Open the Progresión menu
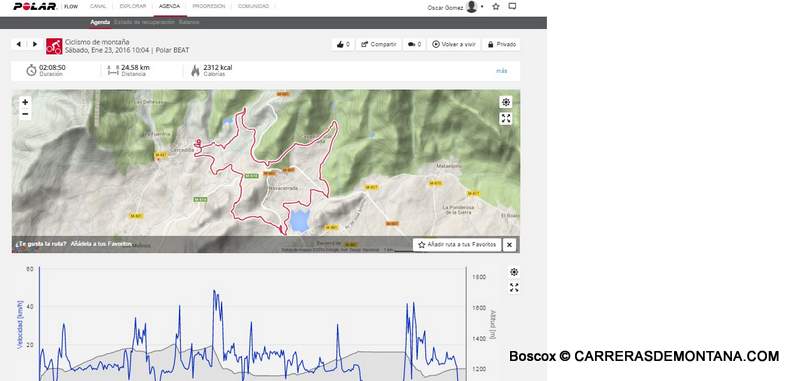This screenshot has height=381, width=800. [x=209, y=6]
